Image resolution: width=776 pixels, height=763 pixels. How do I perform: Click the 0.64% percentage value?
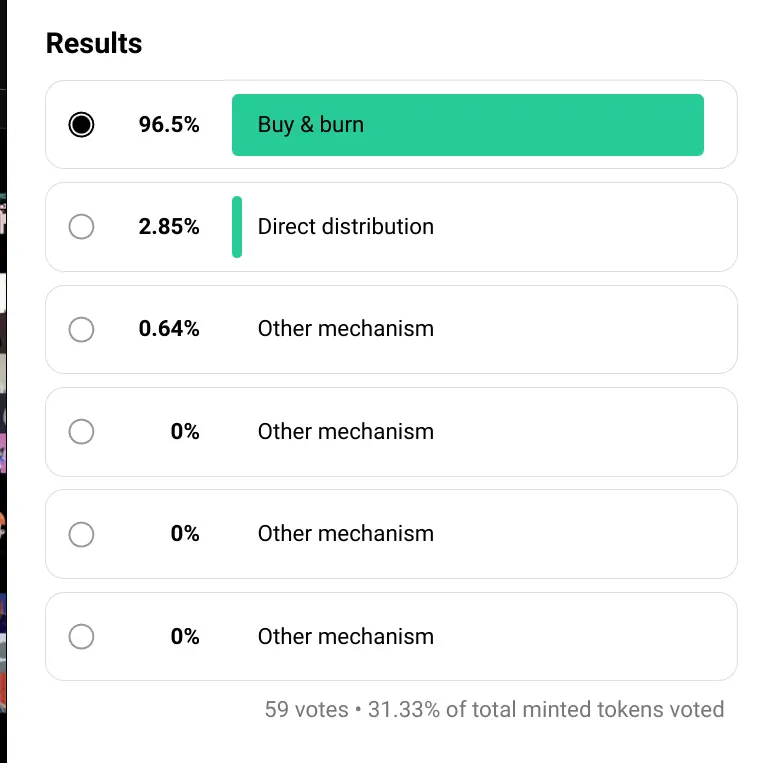(x=169, y=329)
